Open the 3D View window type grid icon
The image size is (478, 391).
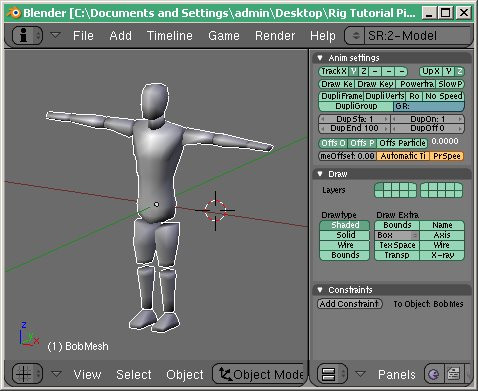click(27, 374)
